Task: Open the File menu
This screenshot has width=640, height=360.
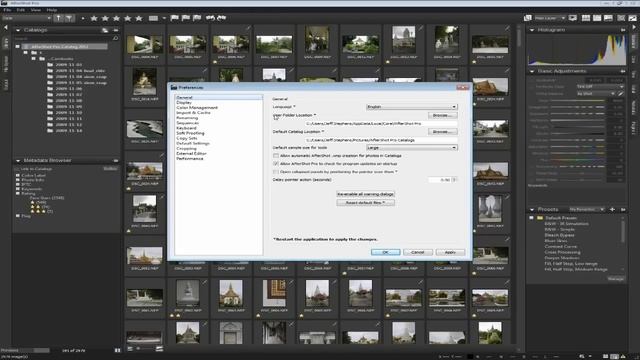Action: [7, 10]
